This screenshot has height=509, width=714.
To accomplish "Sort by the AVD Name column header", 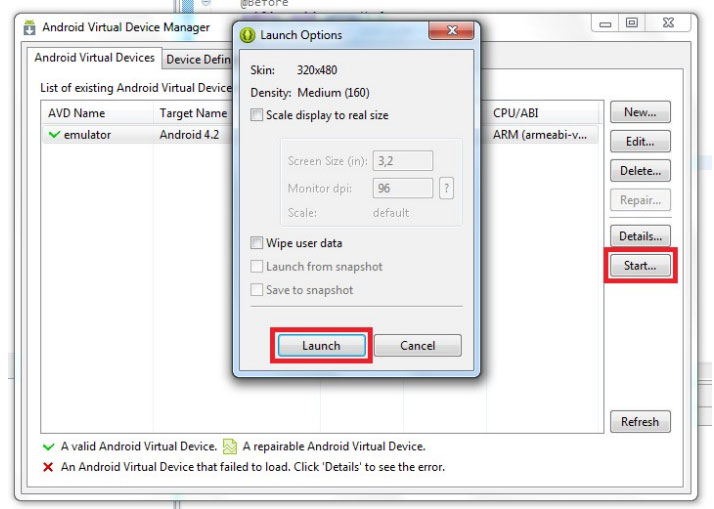I will coord(75,113).
